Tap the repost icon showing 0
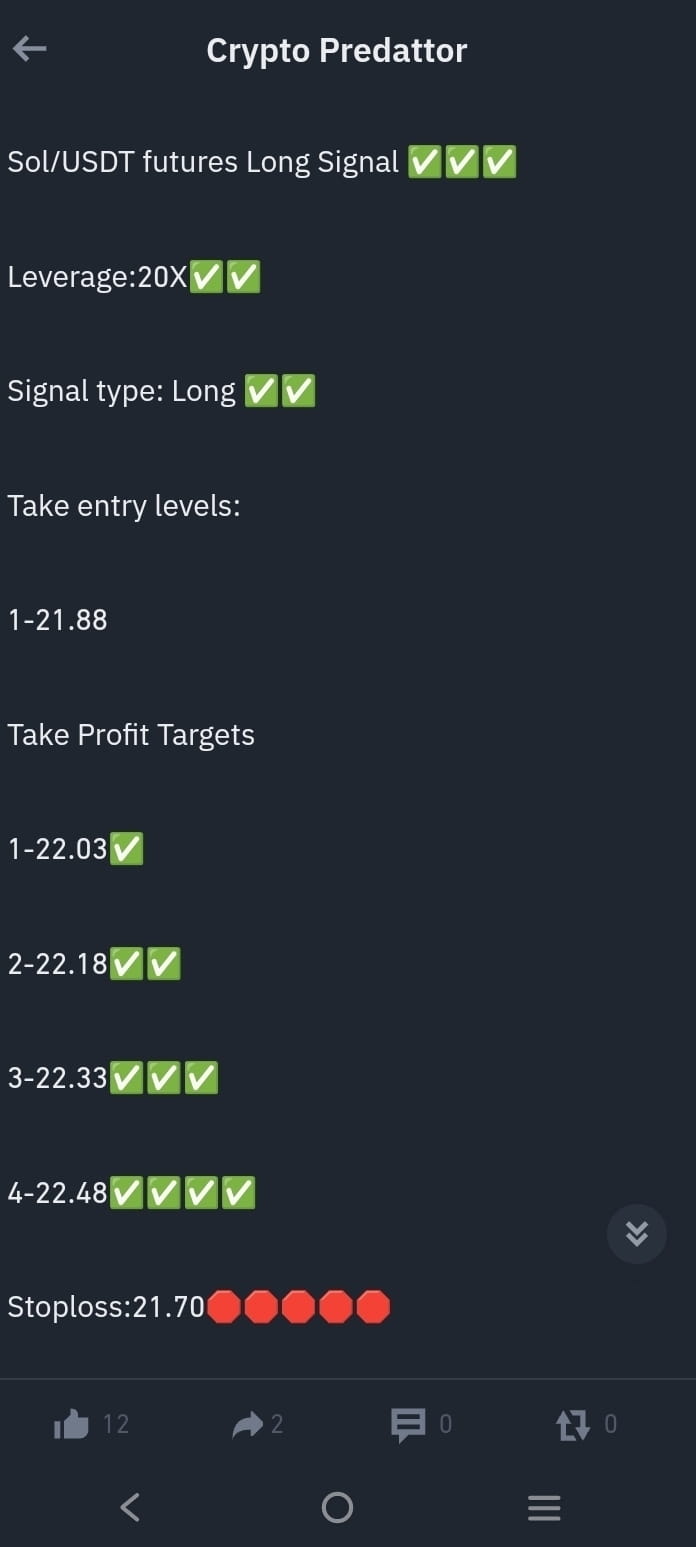This screenshot has height=1547, width=696. tap(575, 1424)
